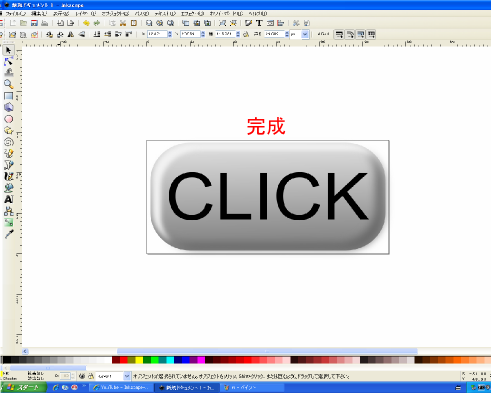The image size is (491, 393).
Task: Select the Node edit tool
Action: point(9,62)
